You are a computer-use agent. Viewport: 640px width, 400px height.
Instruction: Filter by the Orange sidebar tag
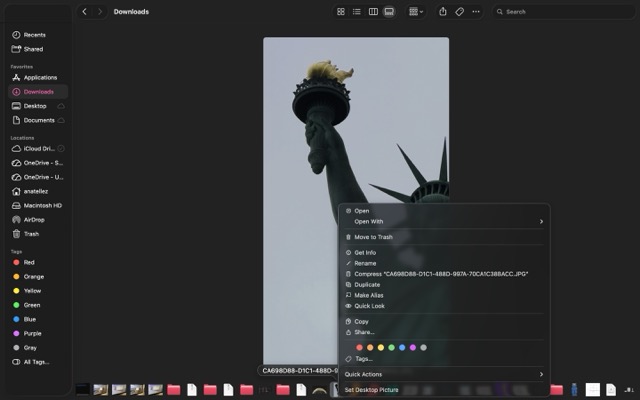pos(38,277)
